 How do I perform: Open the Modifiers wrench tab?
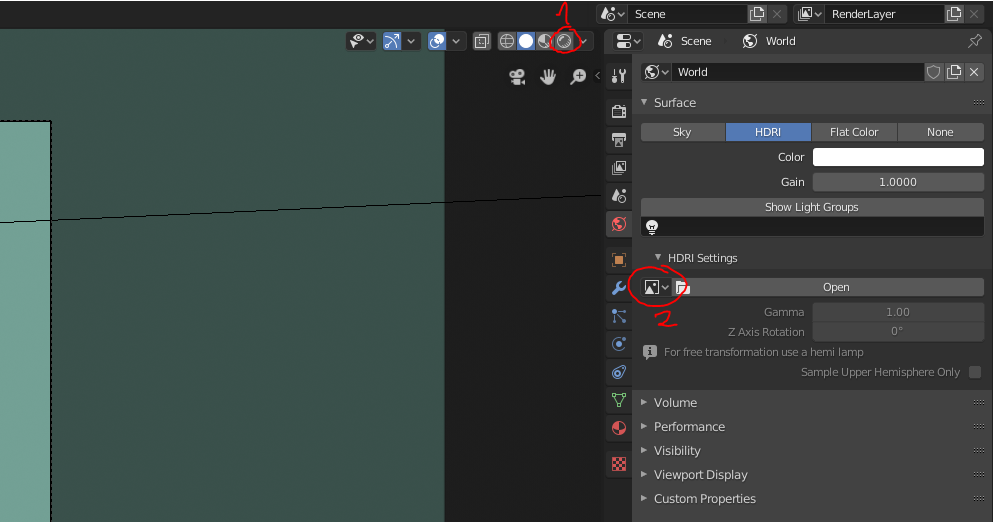(x=619, y=288)
